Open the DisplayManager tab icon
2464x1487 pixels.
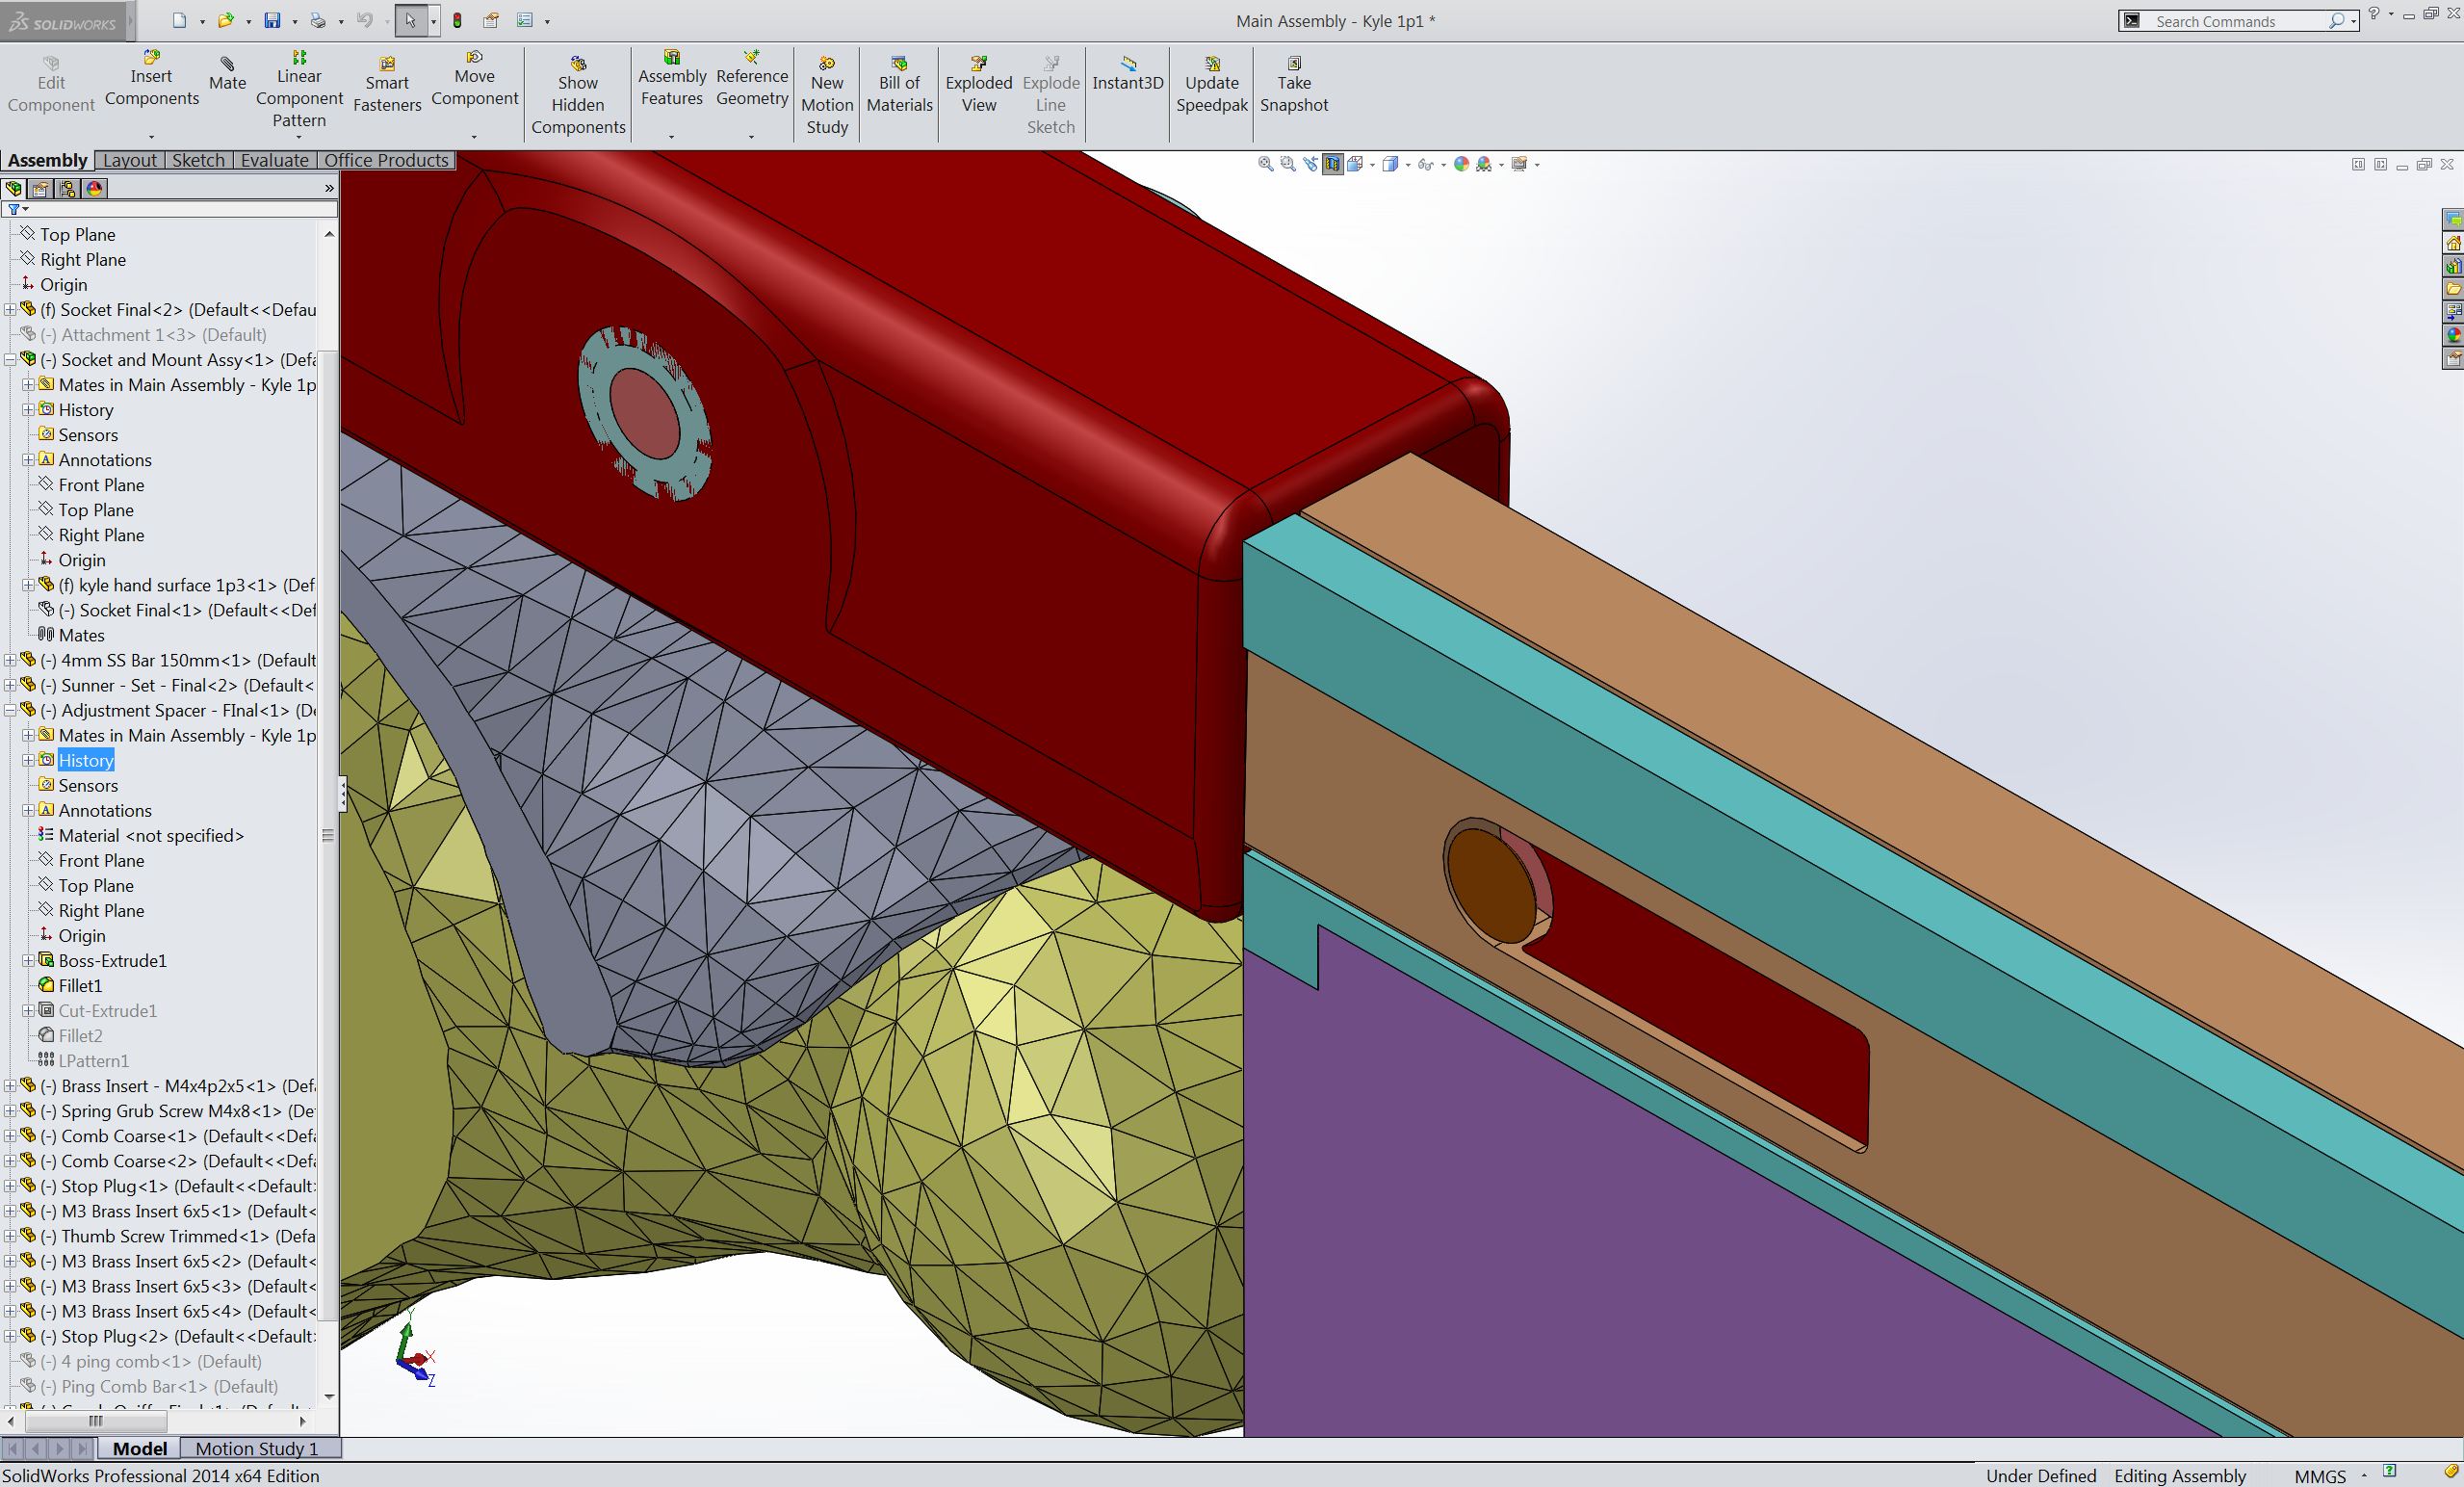point(95,188)
